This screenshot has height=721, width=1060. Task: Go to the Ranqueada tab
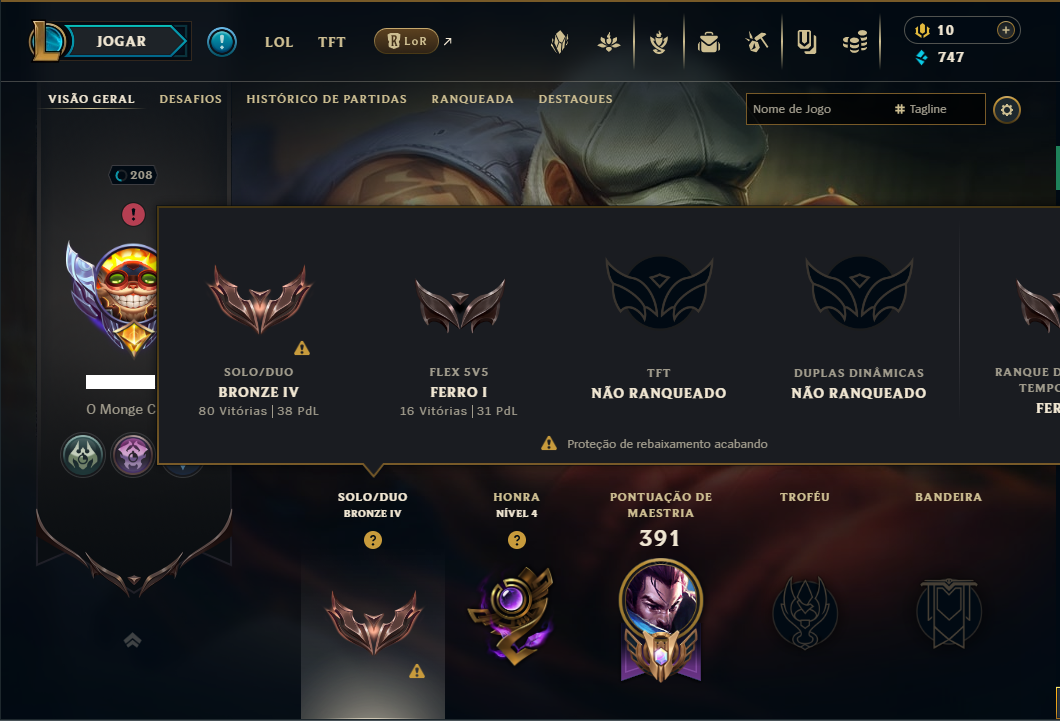[473, 99]
